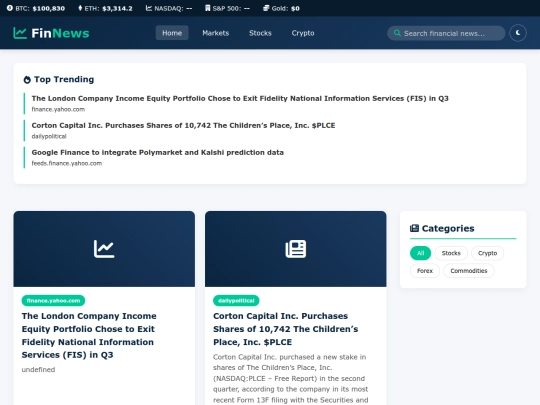Click the flame icon beside Top Trending
The height and width of the screenshot is (405, 540).
27,80
